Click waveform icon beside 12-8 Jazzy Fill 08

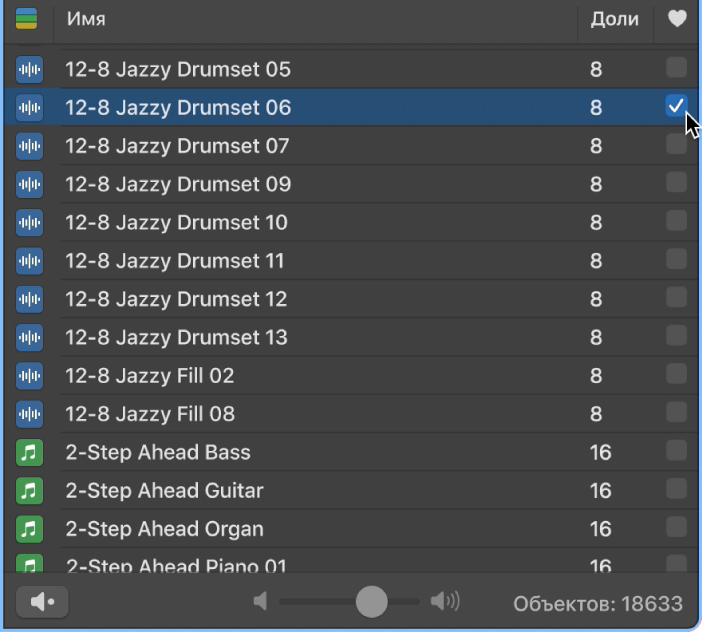30,415
